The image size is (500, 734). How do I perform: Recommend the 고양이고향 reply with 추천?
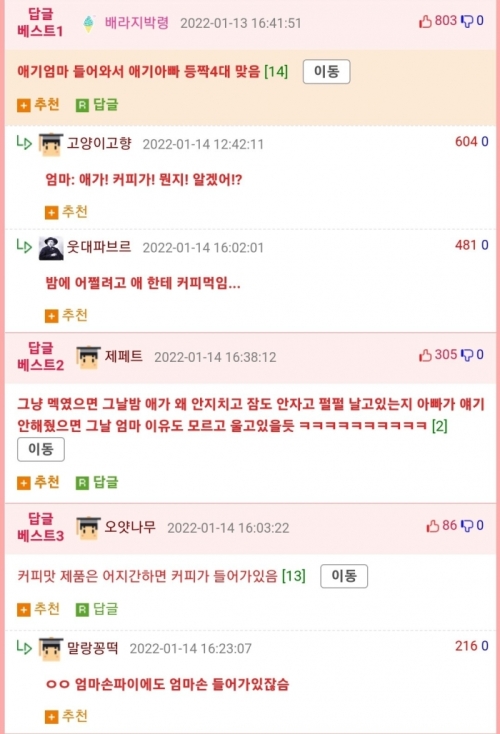(66, 212)
